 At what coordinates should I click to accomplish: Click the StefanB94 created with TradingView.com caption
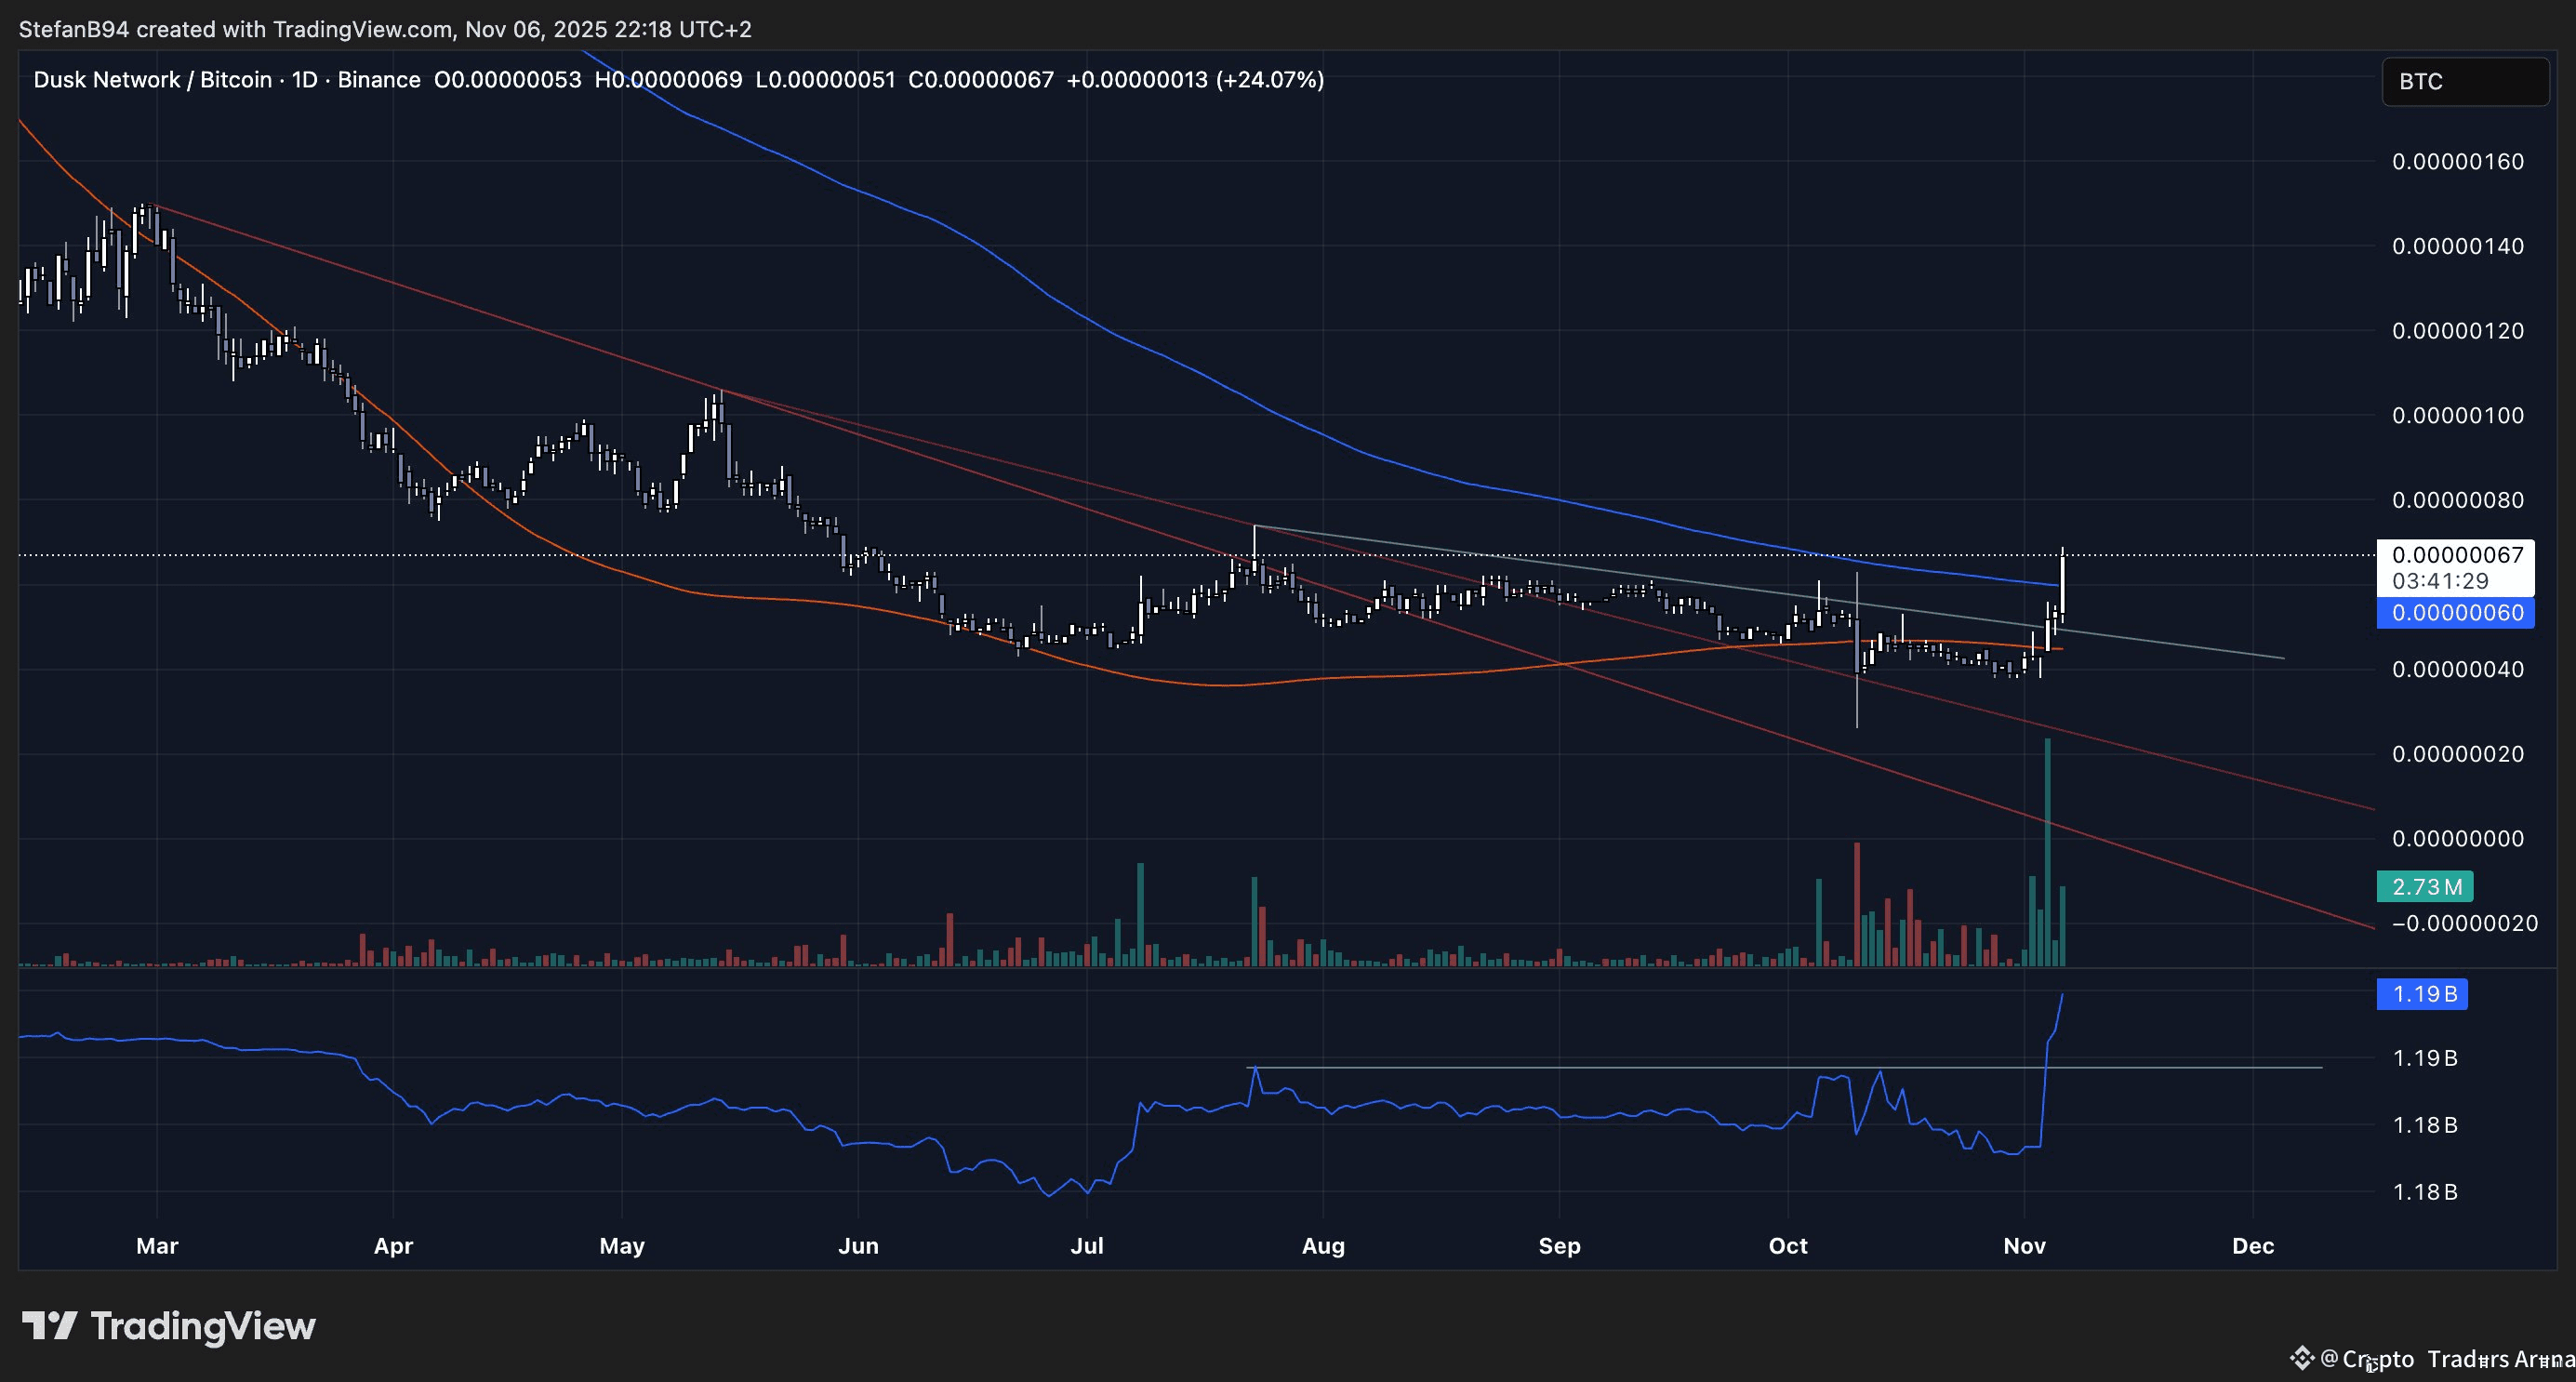click(385, 29)
